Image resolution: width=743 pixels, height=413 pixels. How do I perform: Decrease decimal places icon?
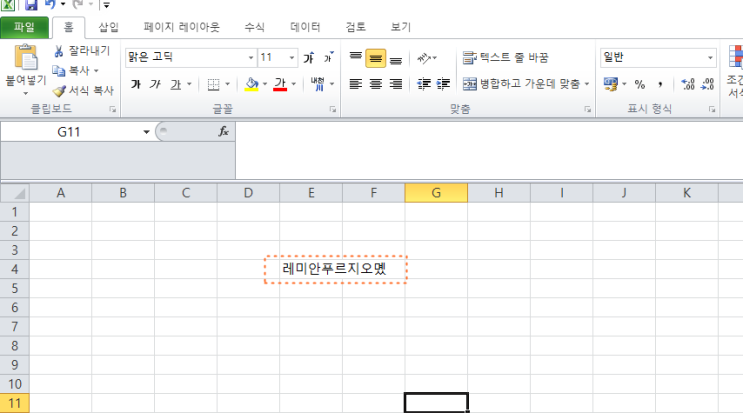pyautogui.click(x=707, y=84)
